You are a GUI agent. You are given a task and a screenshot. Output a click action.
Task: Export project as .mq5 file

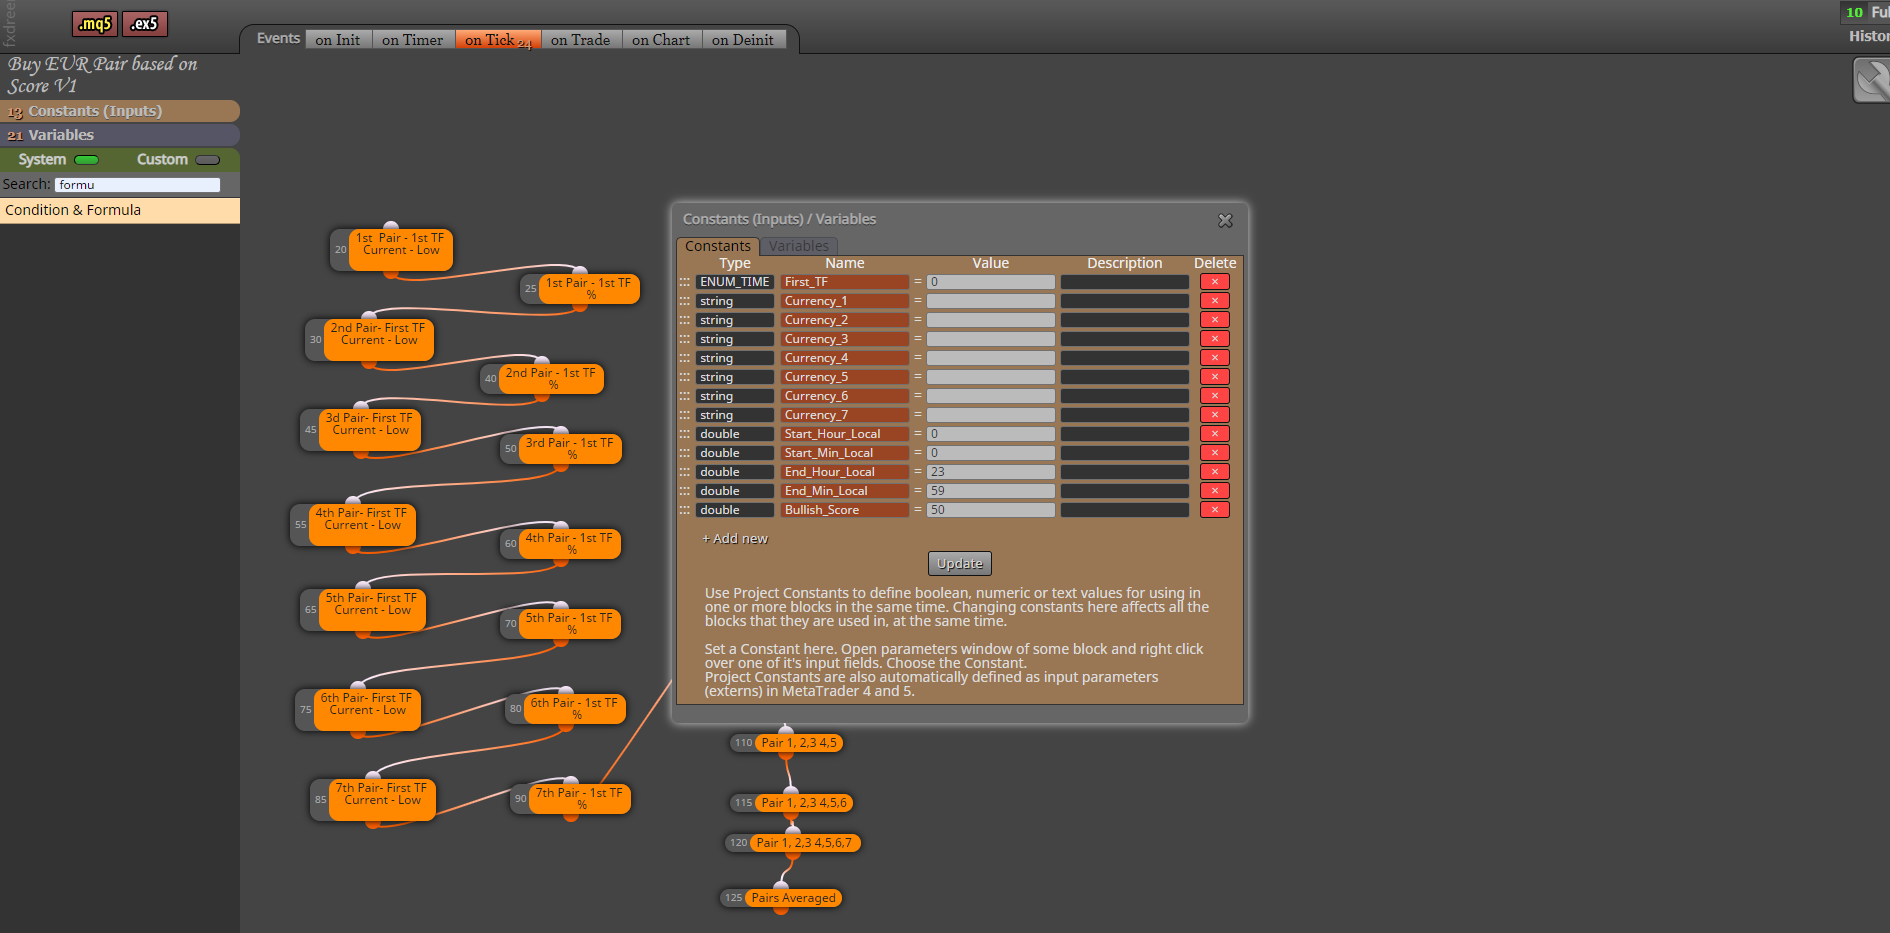click(95, 23)
